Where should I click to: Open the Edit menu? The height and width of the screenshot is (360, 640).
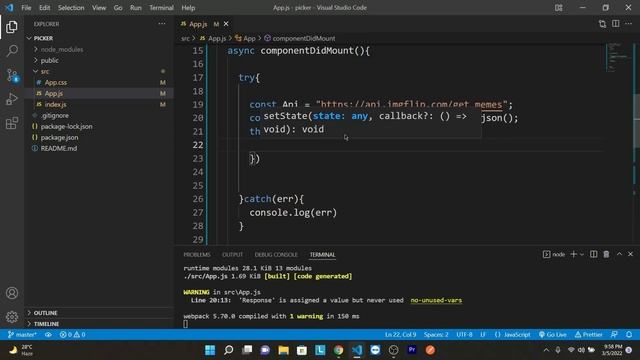click(44, 8)
